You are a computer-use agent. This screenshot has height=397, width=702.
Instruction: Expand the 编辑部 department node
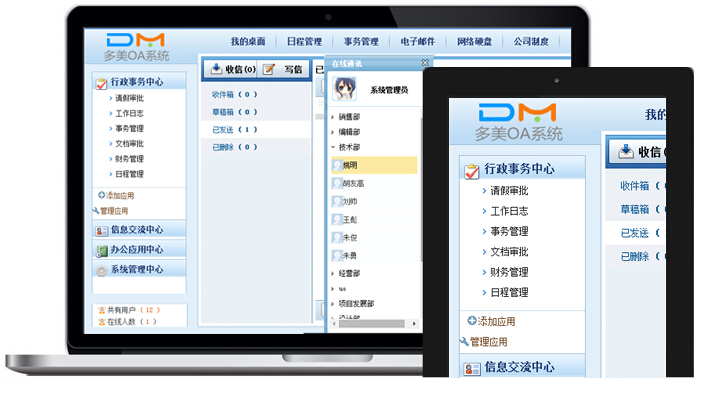click(x=333, y=132)
